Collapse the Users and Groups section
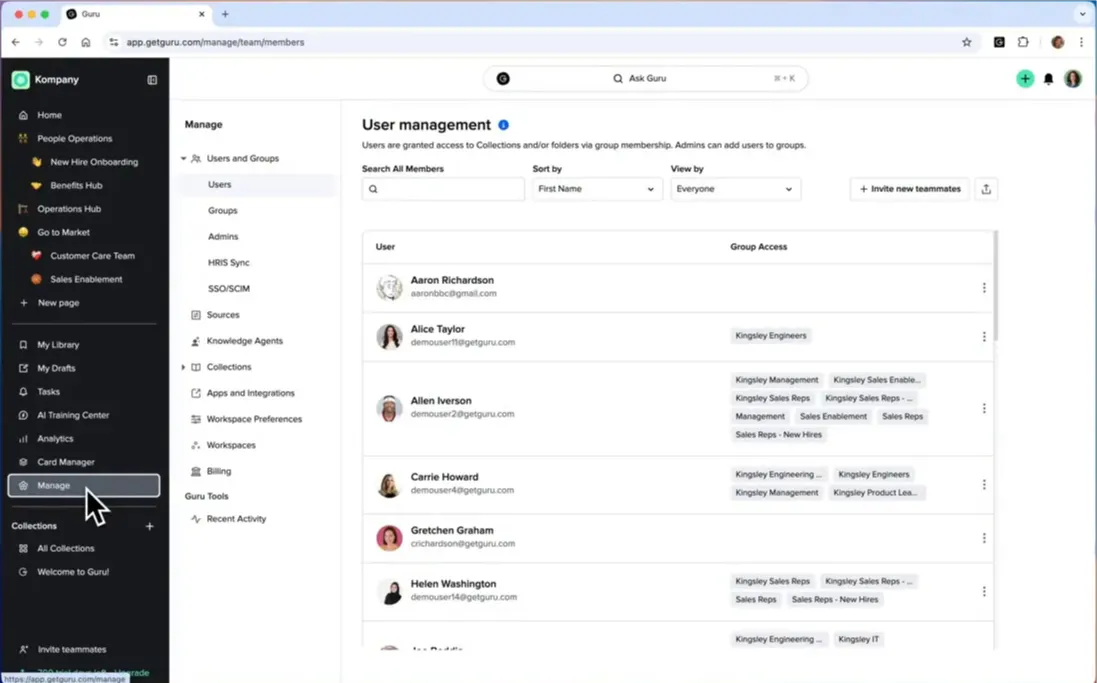This screenshot has height=683, width=1097. click(x=183, y=159)
